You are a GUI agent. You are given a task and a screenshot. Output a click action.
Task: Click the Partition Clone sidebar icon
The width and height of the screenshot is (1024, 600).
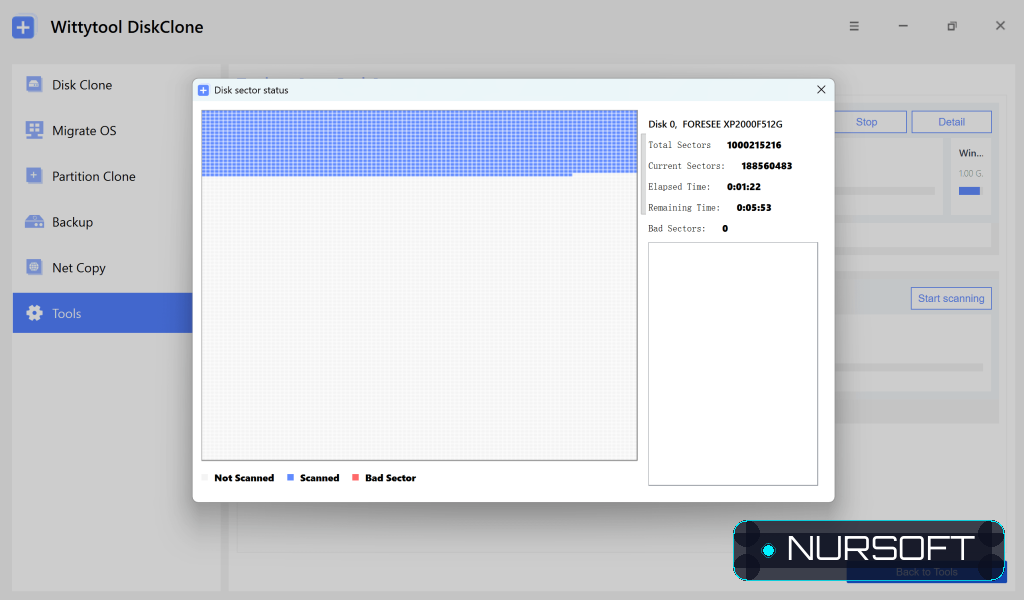point(34,176)
